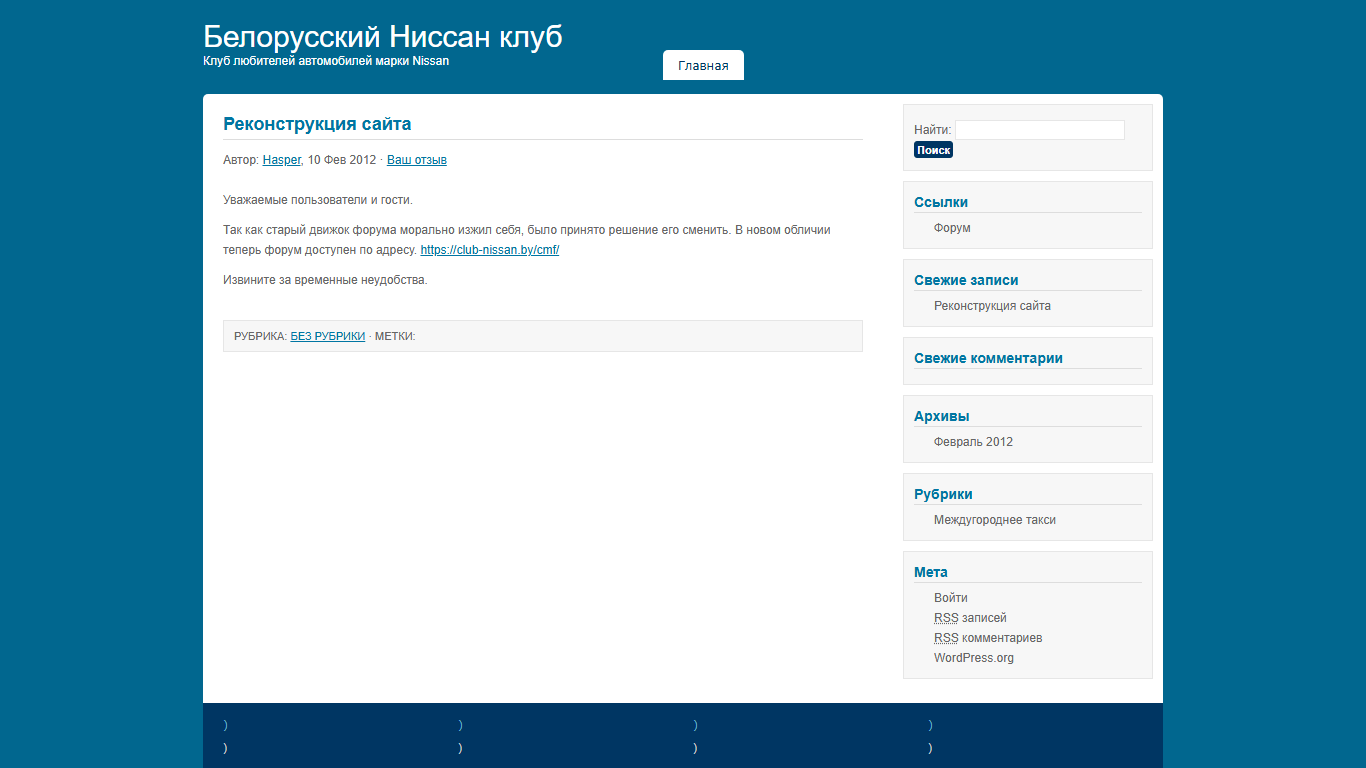Focus the Найти search input field

click(x=1040, y=130)
